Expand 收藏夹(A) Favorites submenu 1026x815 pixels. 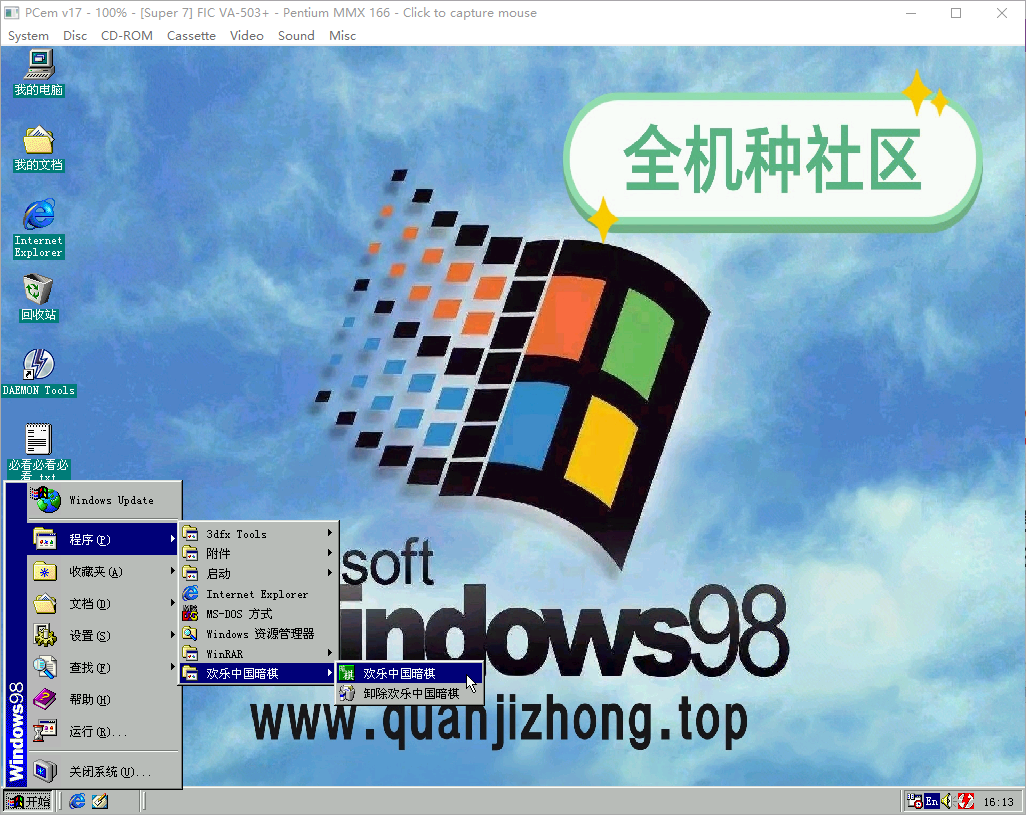[103, 571]
